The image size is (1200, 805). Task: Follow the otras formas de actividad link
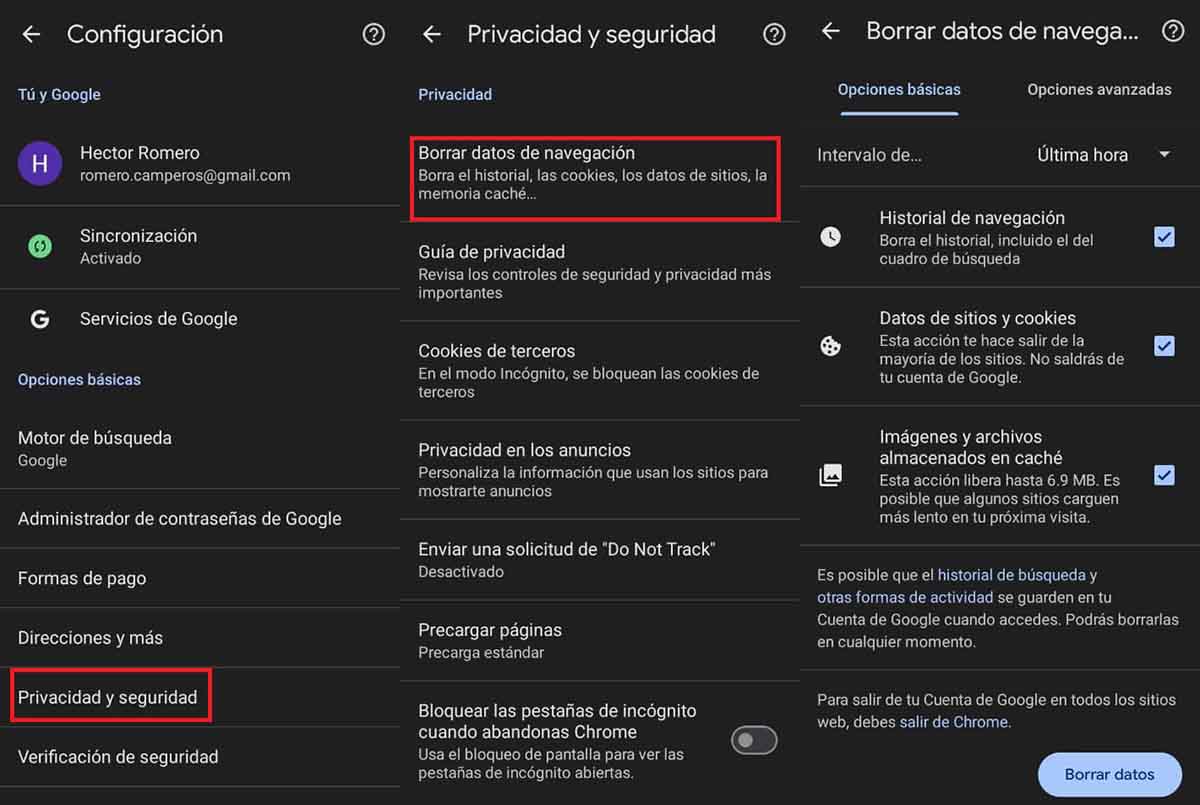click(x=905, y=597)
